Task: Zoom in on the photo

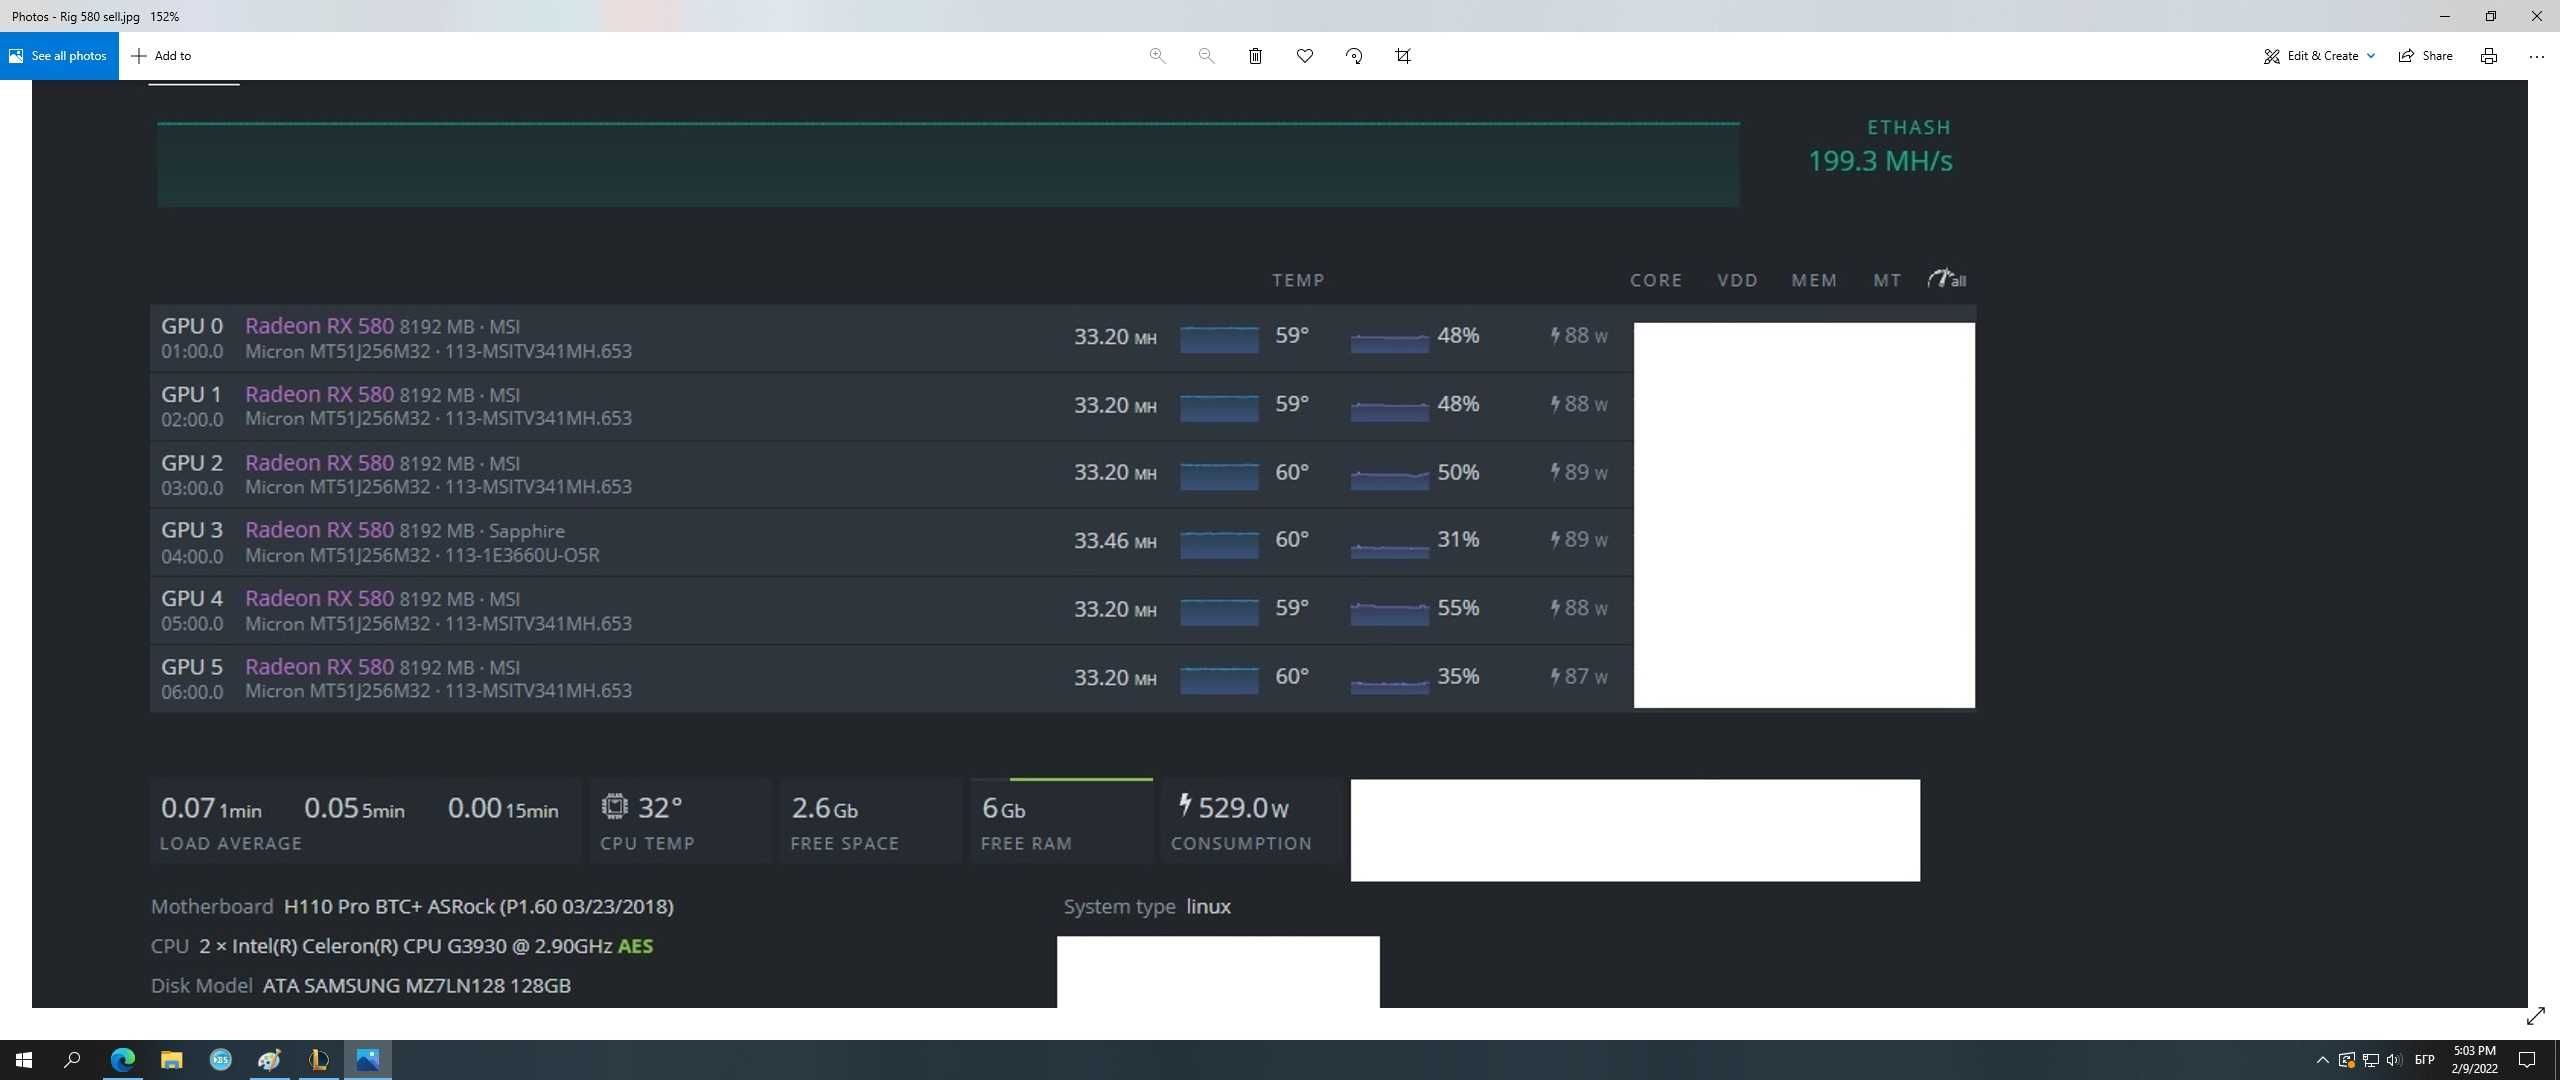Action: [1157, 56]
